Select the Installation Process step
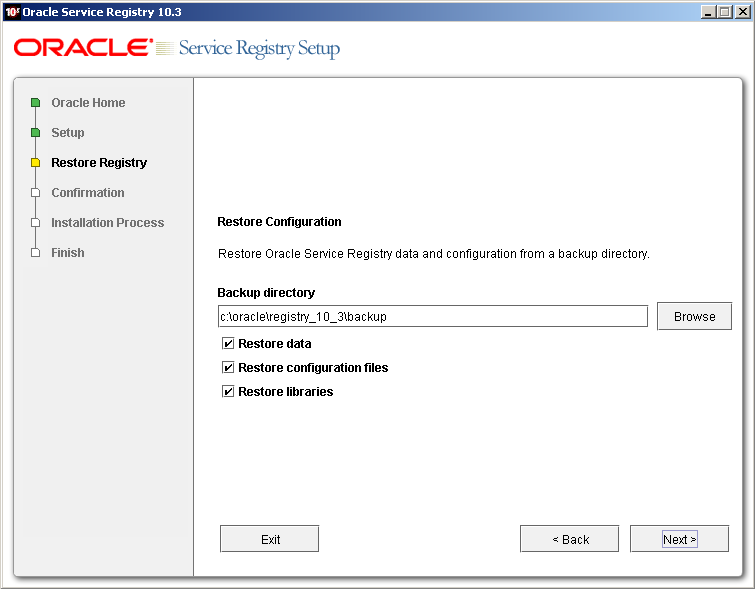The width and height of the screenshot is (755, 589). pos(107,223)
